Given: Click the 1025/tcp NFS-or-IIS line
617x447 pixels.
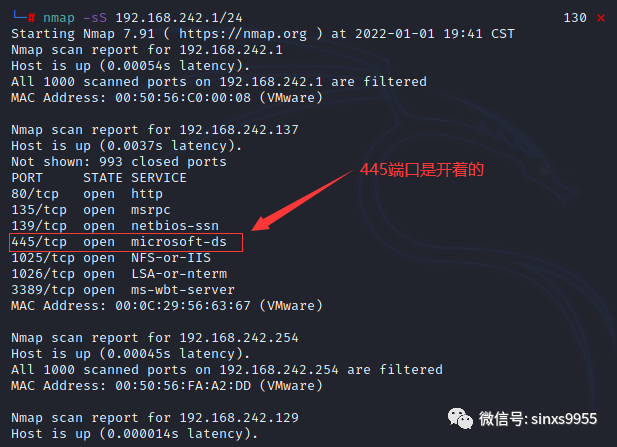Looking at the screenshot, I should tap(111, 258).
